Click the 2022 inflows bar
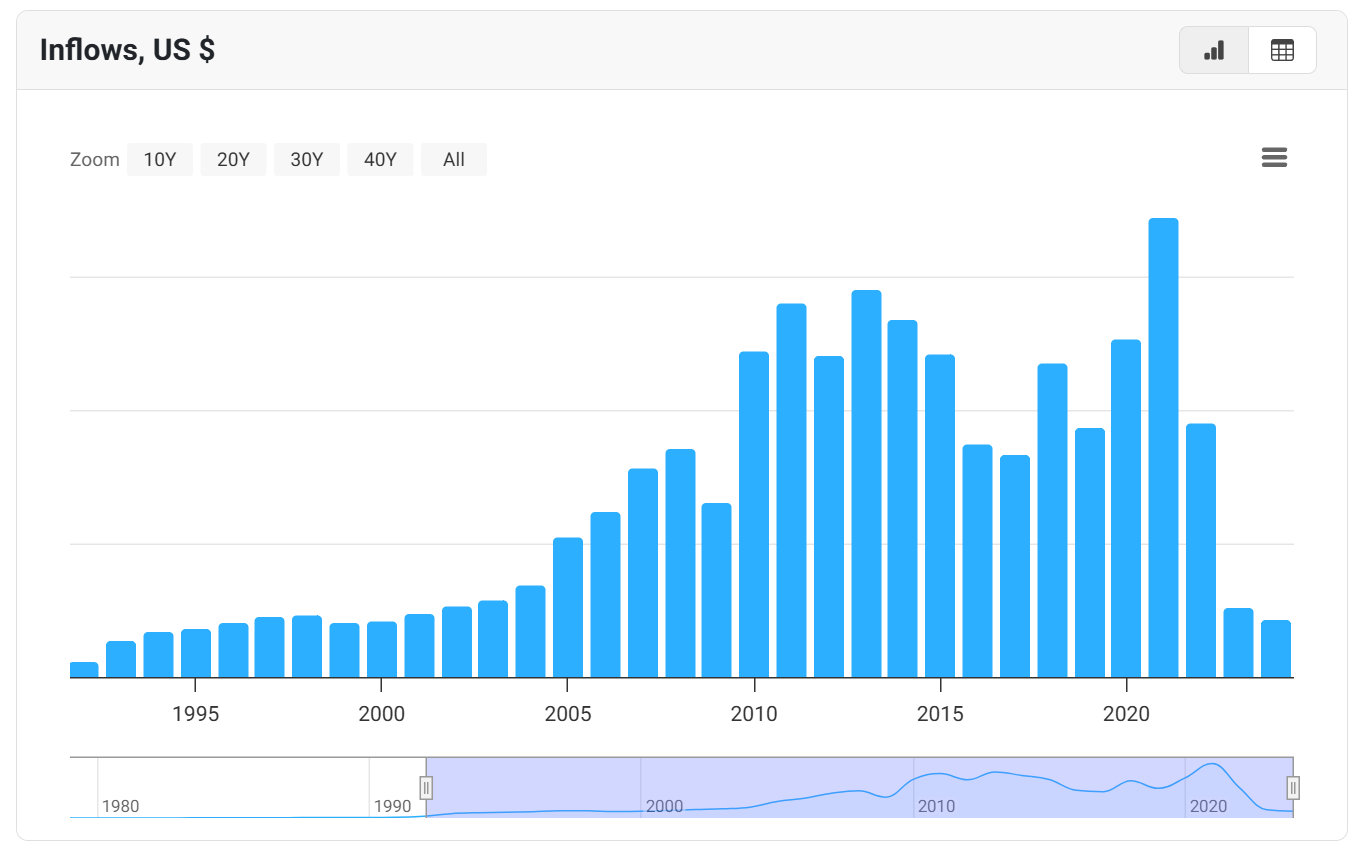Viewport: 1354px width, 844px height. pyautogui.click(x=1201, y=551)
